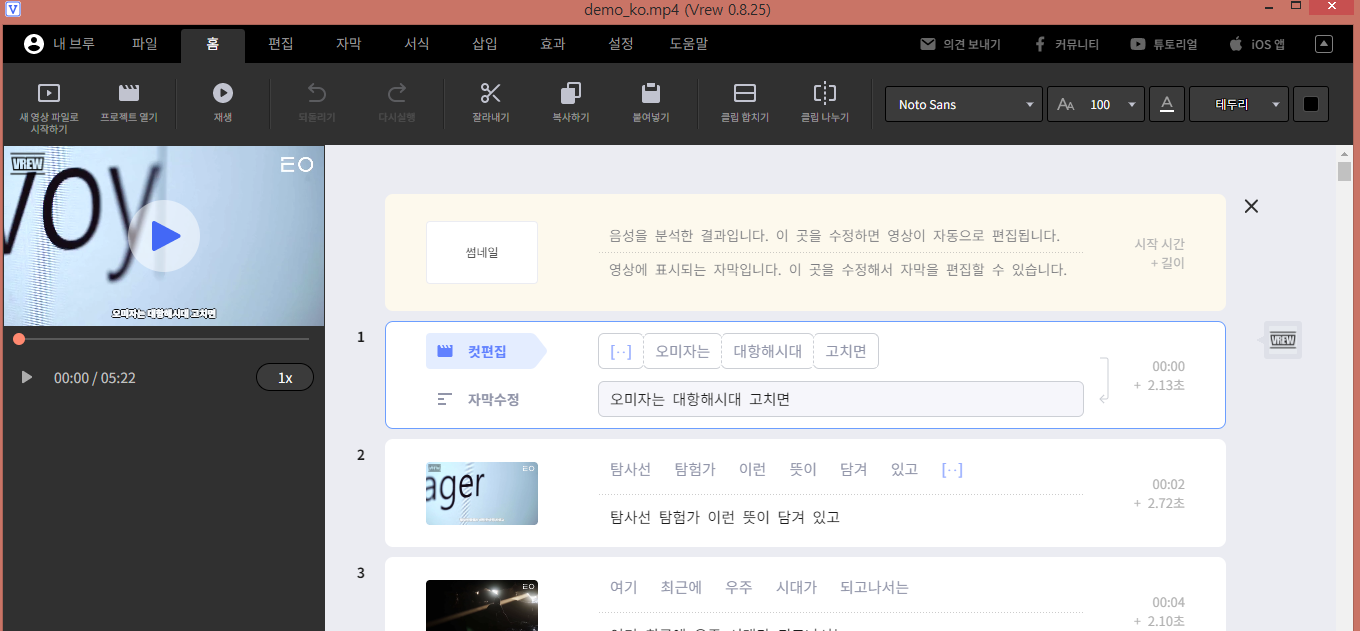Select the word 탐험가 in clip 2
The height and width of the screenshot is (631, 1360).
pyautogui.click(x=695, y=469)
